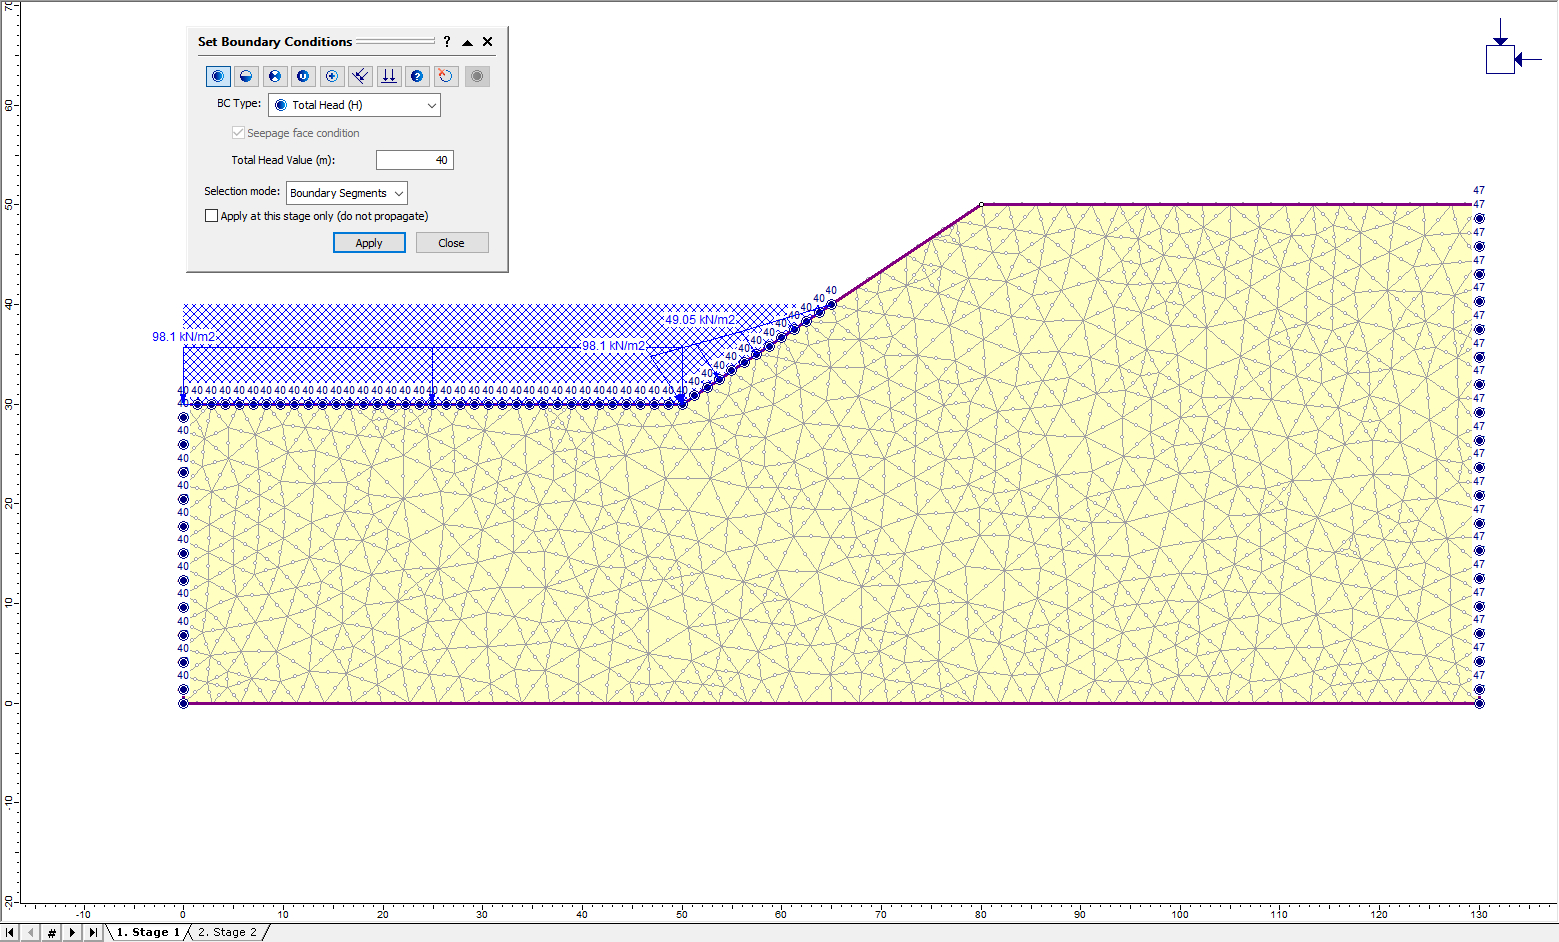
Task: Click the question mark help icon in dialog title
Action: 447,42
